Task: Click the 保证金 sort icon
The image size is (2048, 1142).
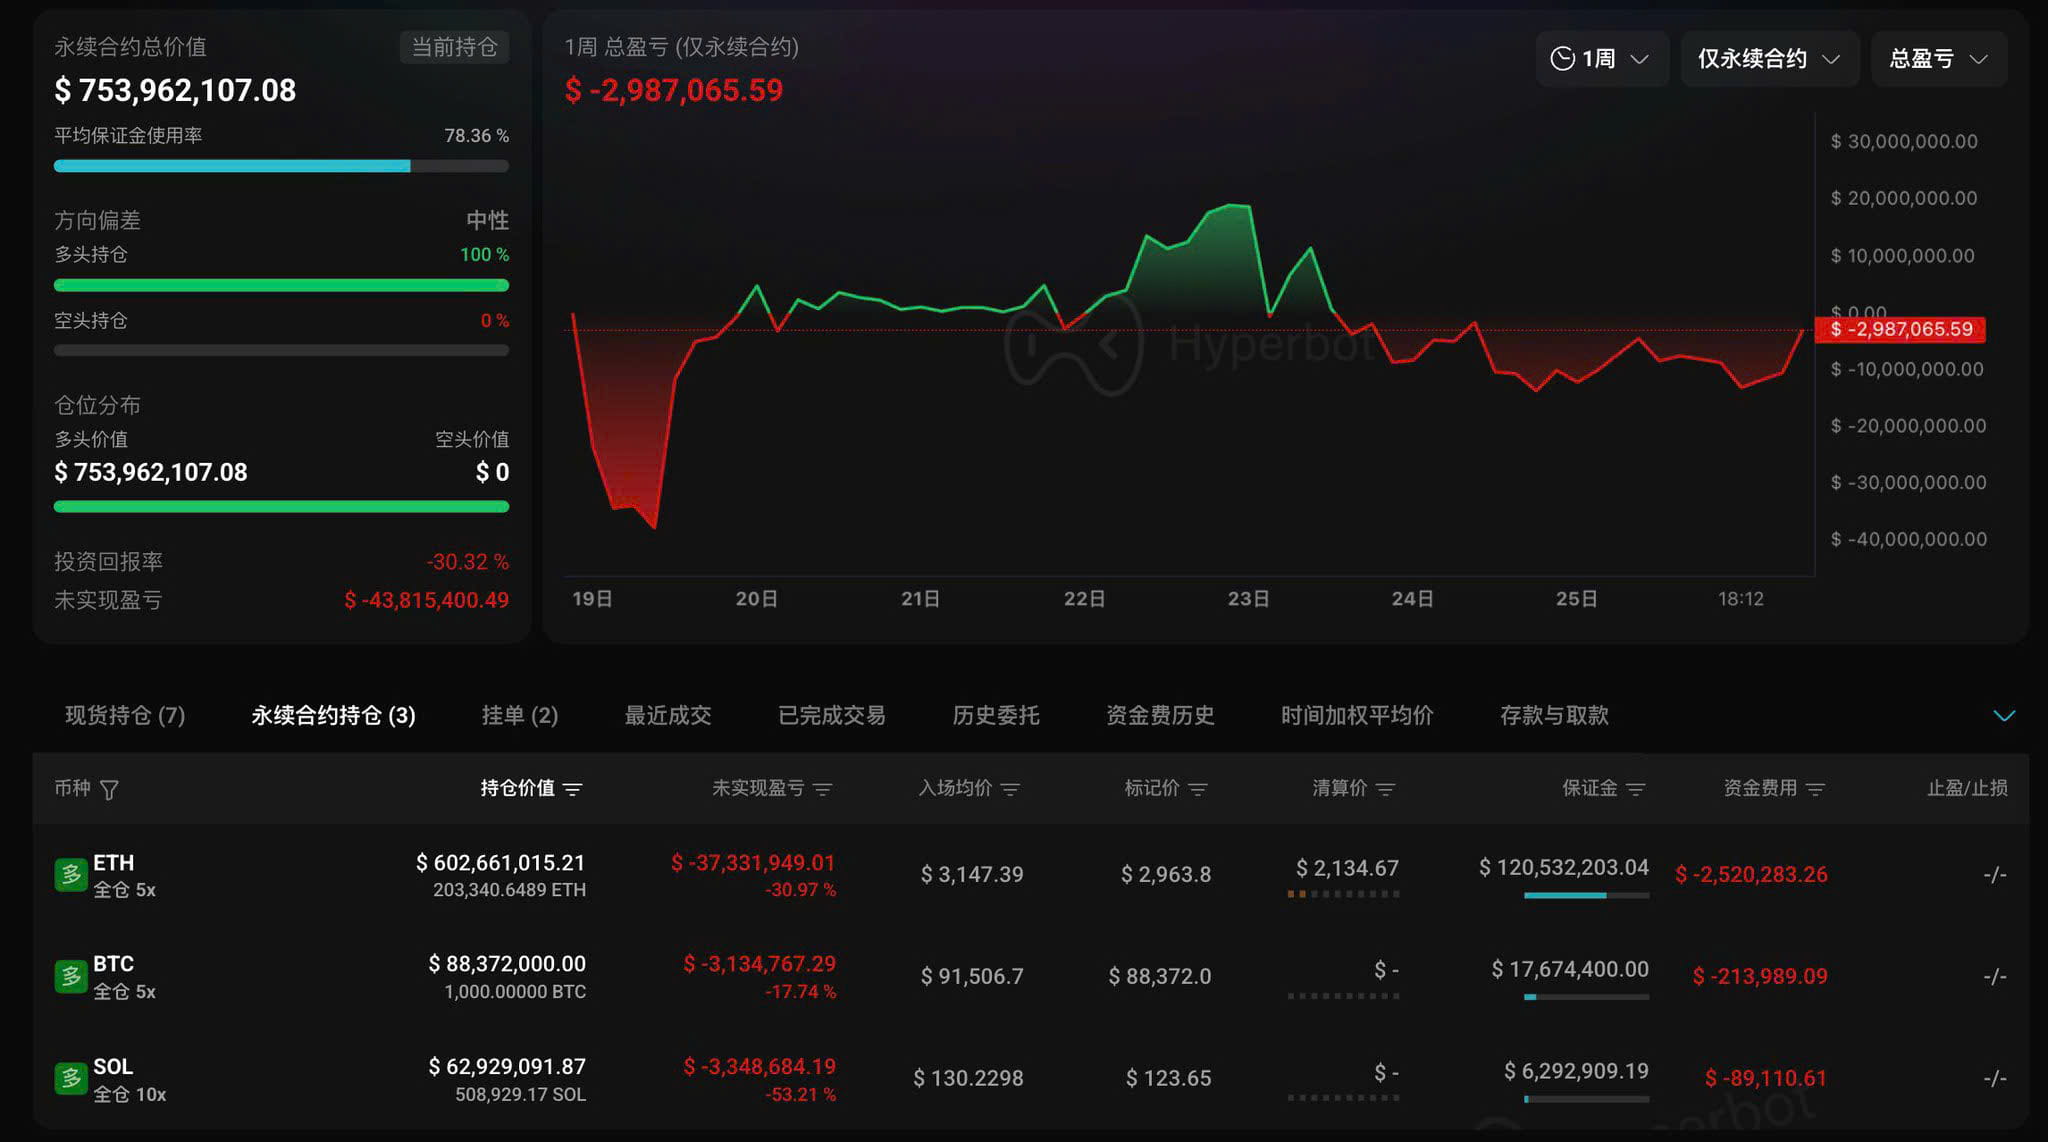Action: click(x=1635, y=789)
